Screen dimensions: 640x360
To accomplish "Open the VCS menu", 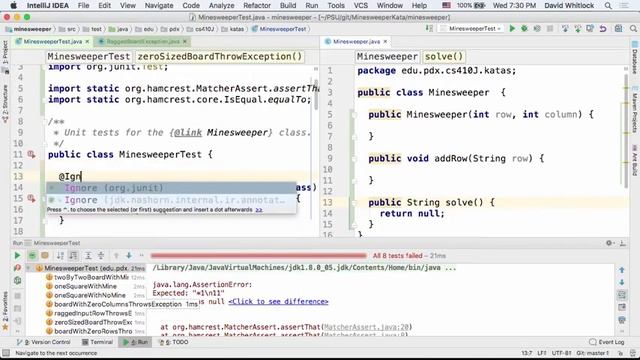I will [360, 5].
